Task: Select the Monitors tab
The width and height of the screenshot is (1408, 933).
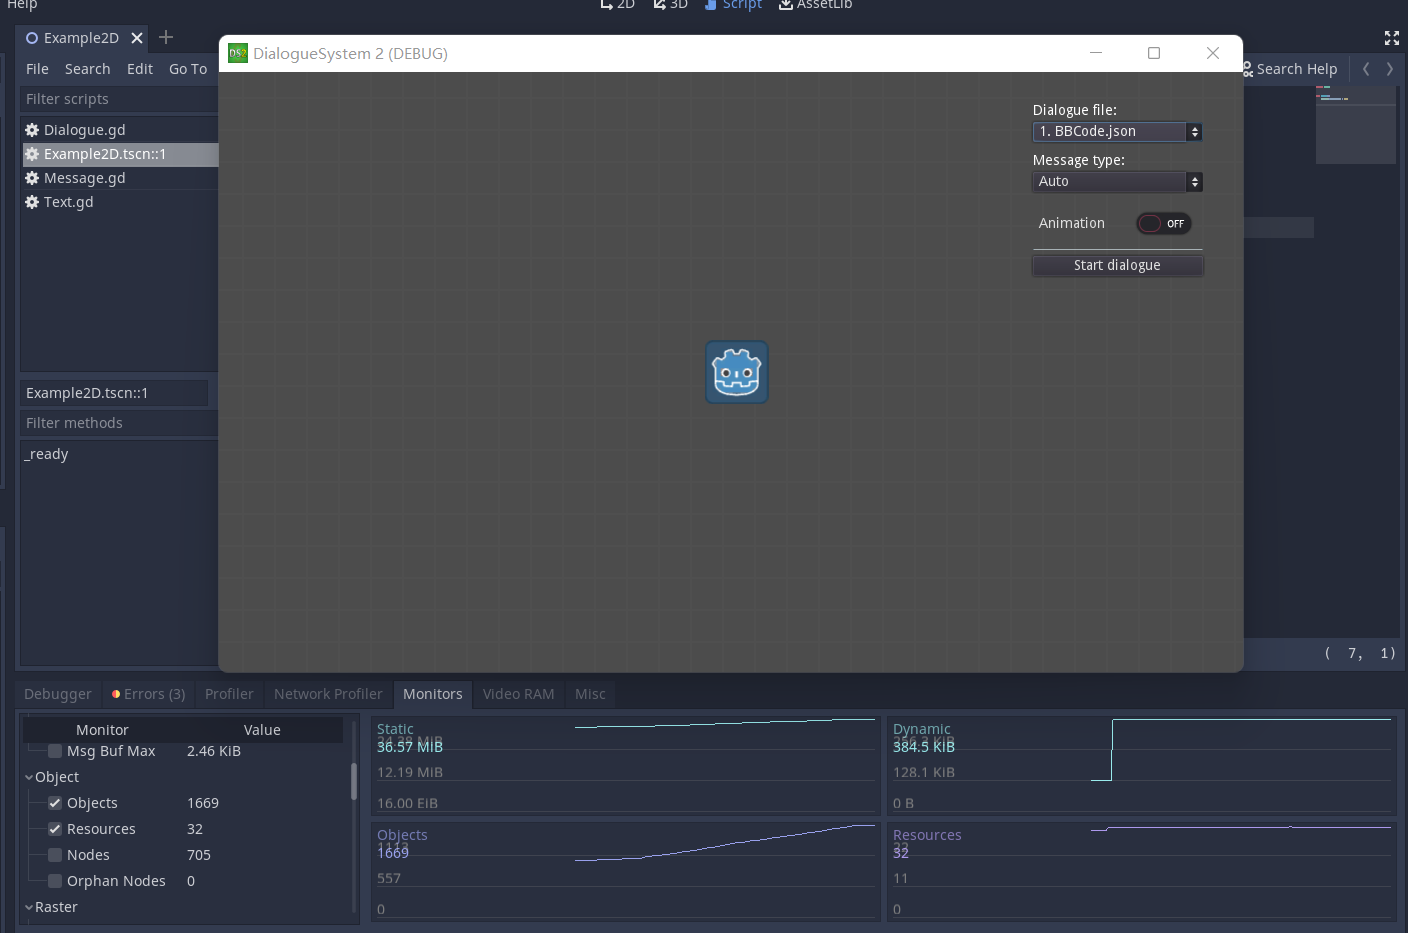Action: (433, 694)
